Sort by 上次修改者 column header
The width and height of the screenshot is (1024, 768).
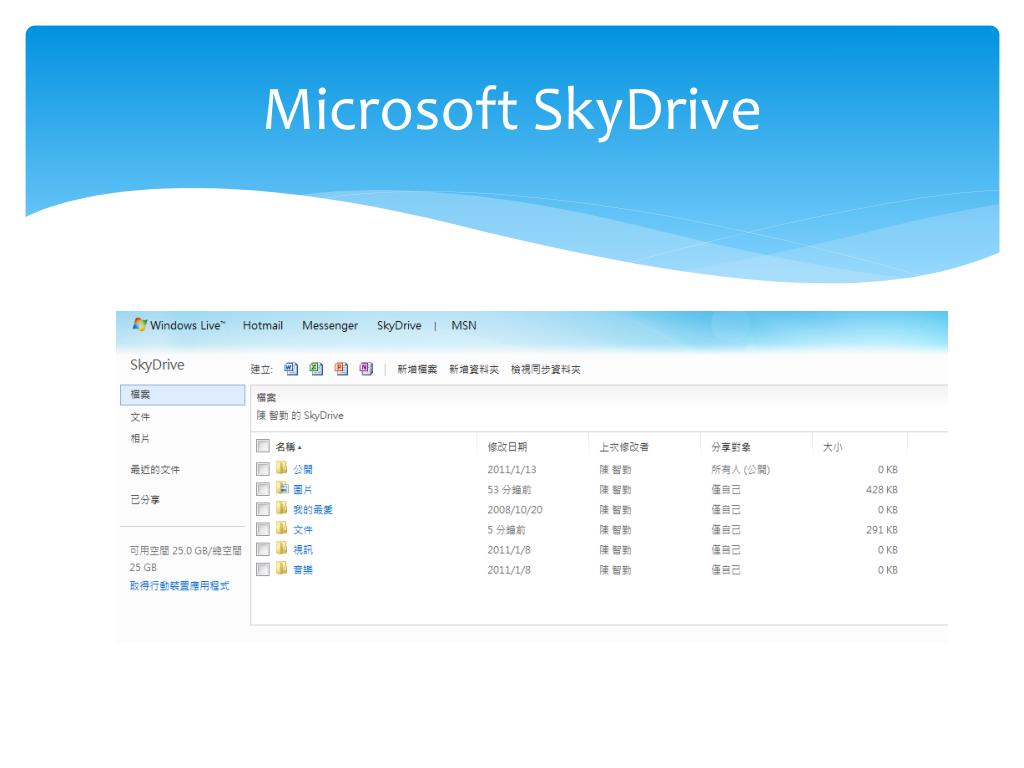(x=624, y=447)
